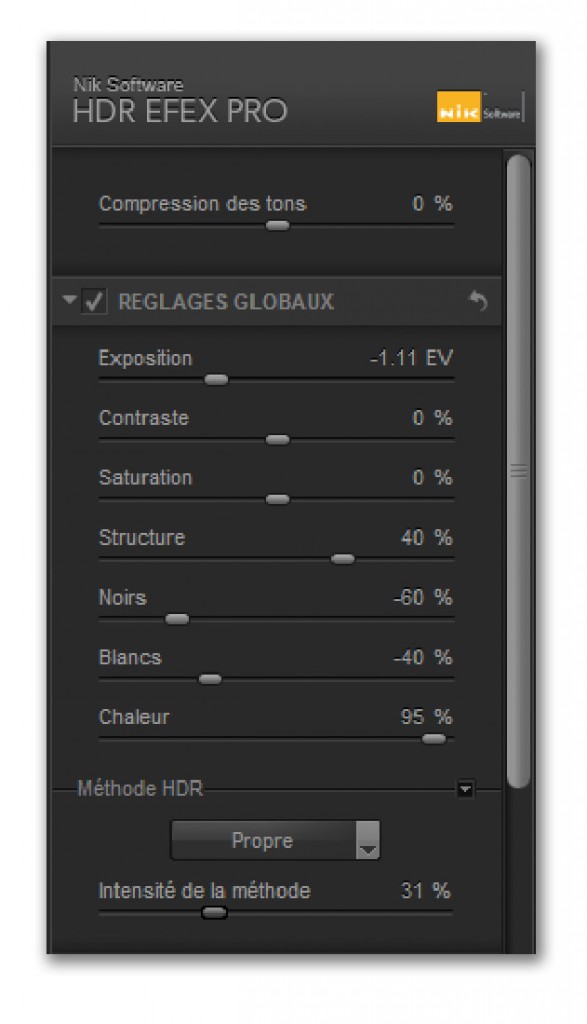Uncheck the Reglages Globaux checkbox
This screenshot has height=1024, width=587.
pos(94,302)
